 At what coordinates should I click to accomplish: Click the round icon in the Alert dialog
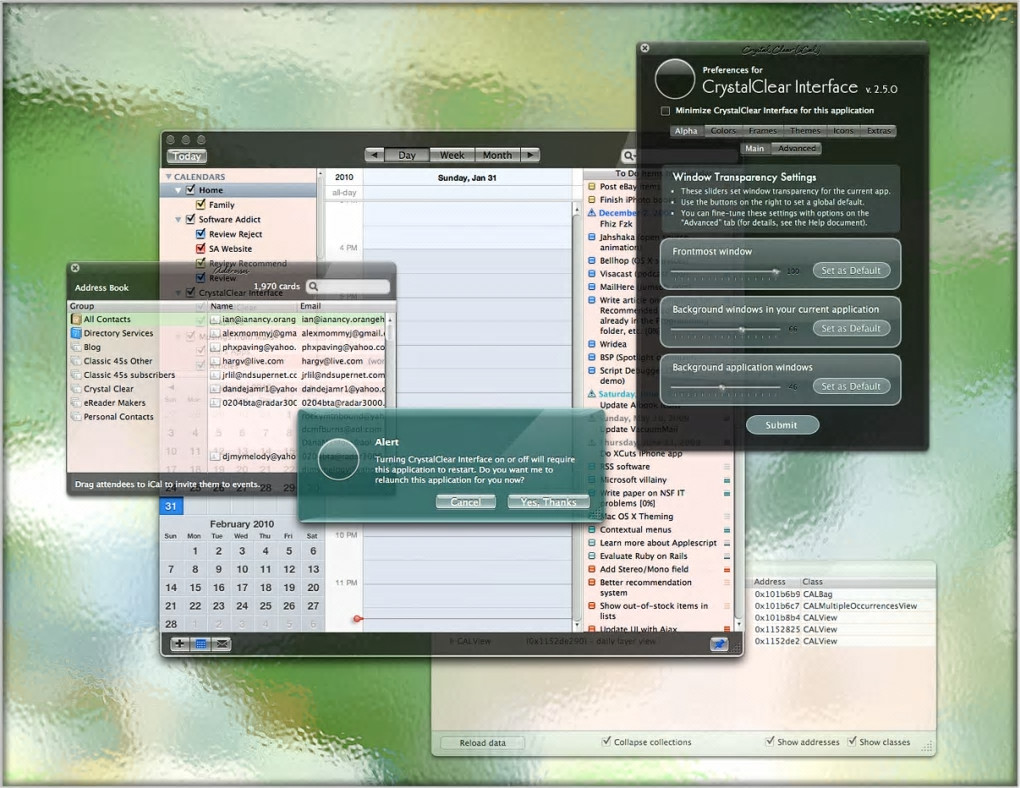pyautogui.click(x=338, y=459)
